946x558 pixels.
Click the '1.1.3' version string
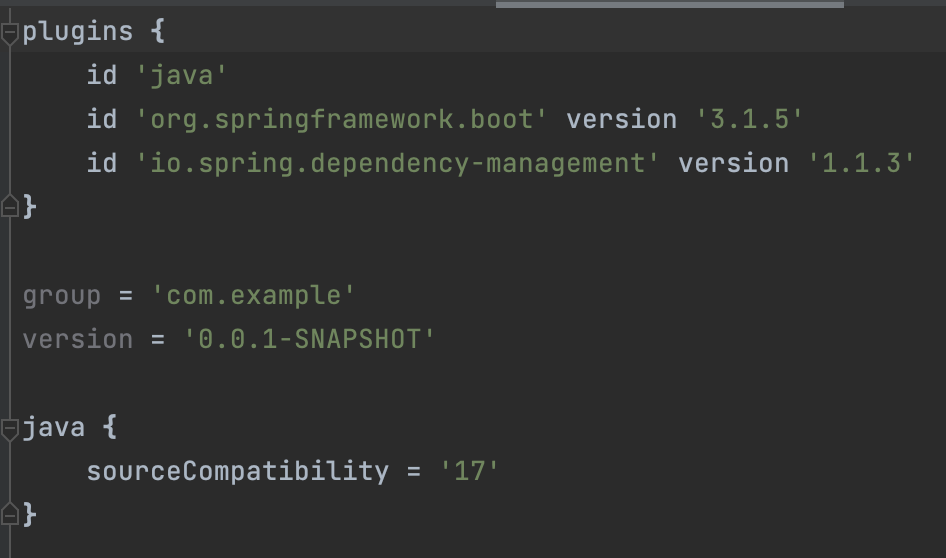coord(862,163)
